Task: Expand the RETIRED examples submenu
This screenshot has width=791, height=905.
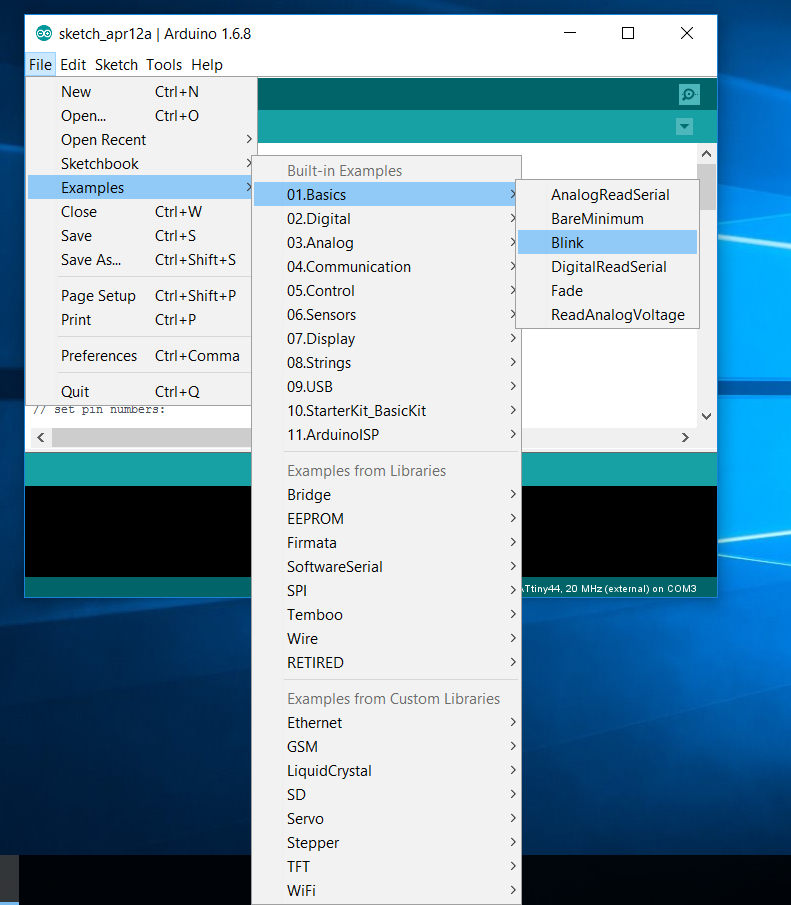Action: coord(386,663)
